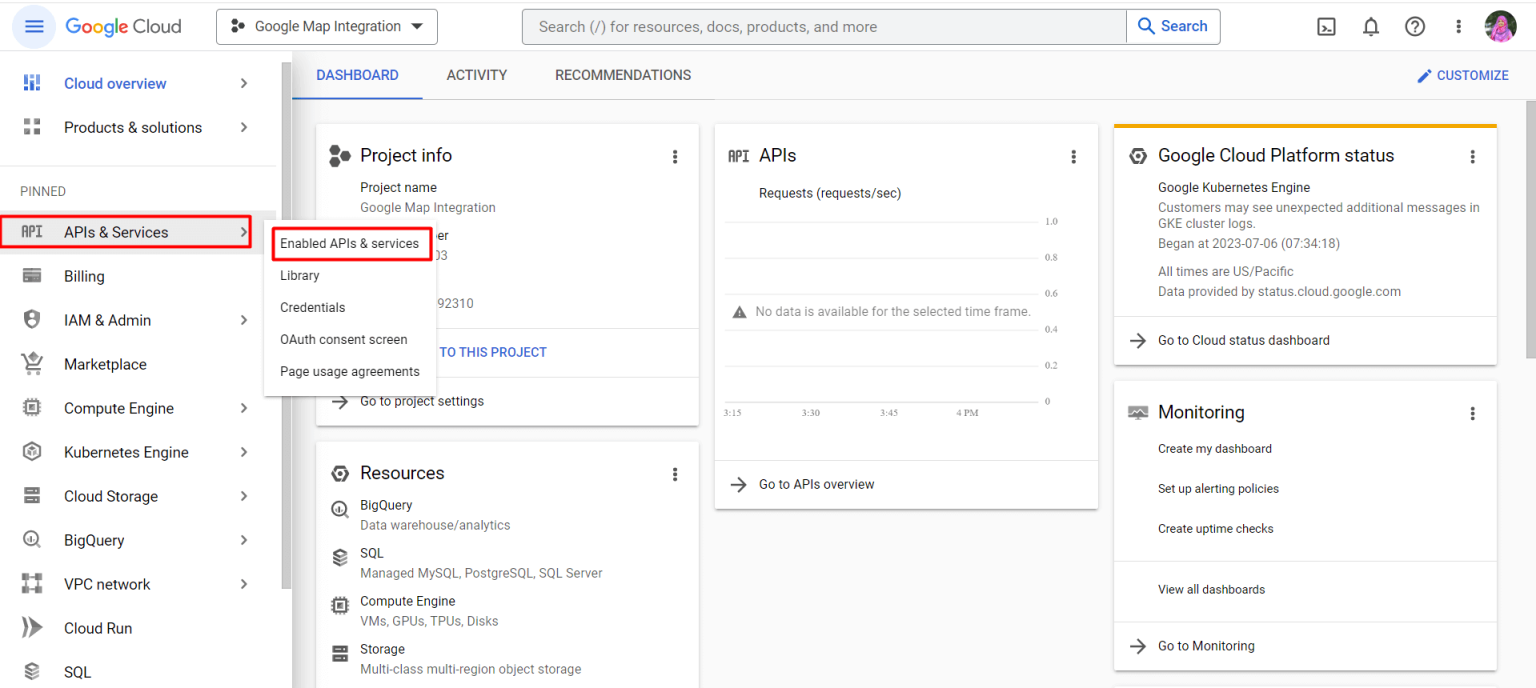Open Cloud Storage from the sidebar

click(112, 495)
